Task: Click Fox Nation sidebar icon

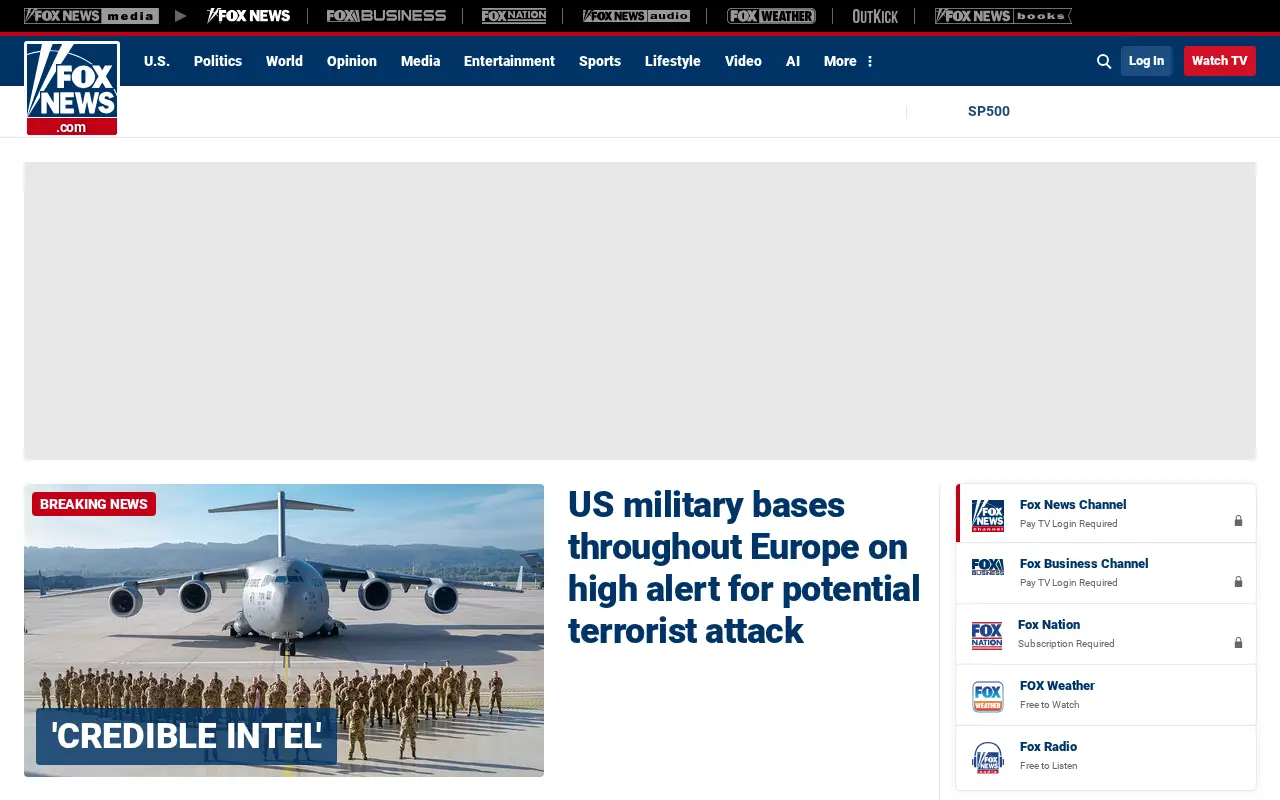Action: (x=987, y=635)
